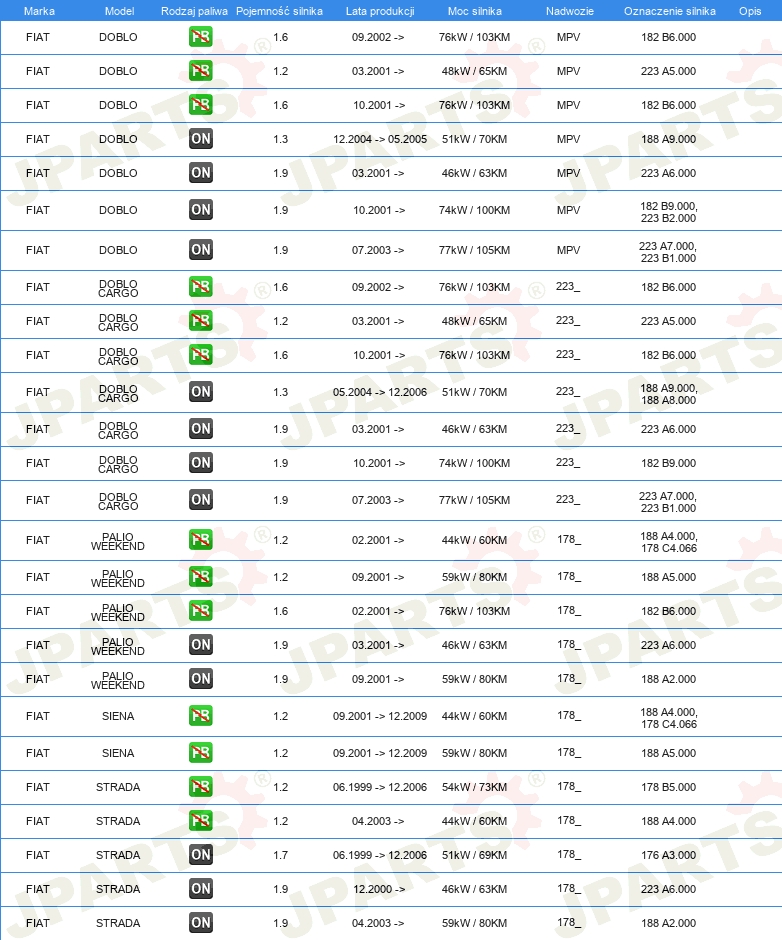Click production years 12.2004 -> 05.2005
The image size is (782, 940).
click(380, 139)
